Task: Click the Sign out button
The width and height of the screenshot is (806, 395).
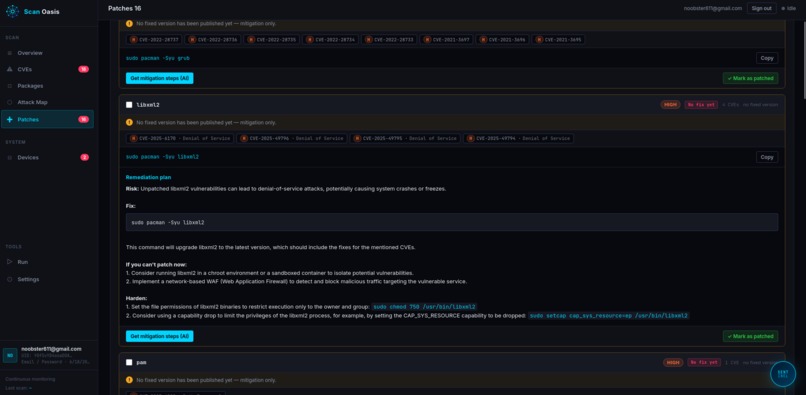Action: coord(761,8)
